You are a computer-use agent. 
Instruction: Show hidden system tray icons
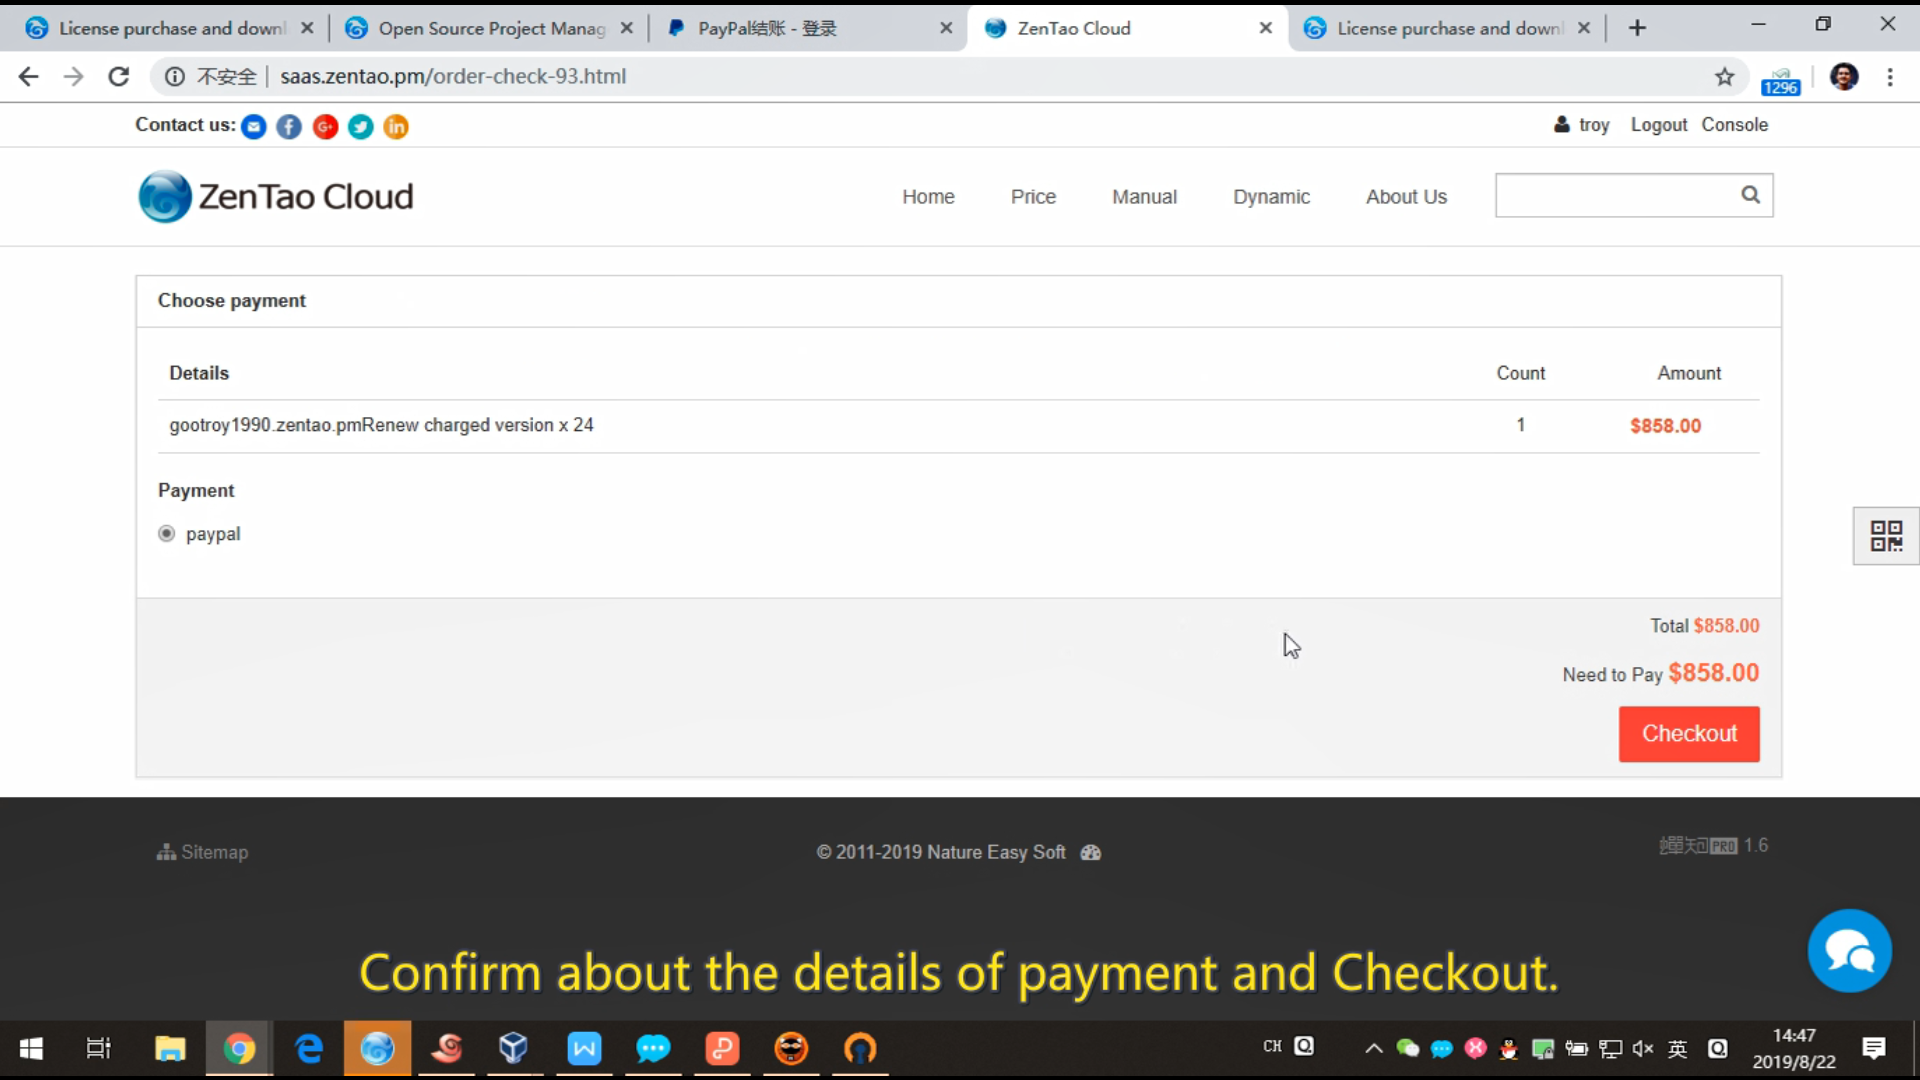pyautogui.click(x=1374, y=1048)
